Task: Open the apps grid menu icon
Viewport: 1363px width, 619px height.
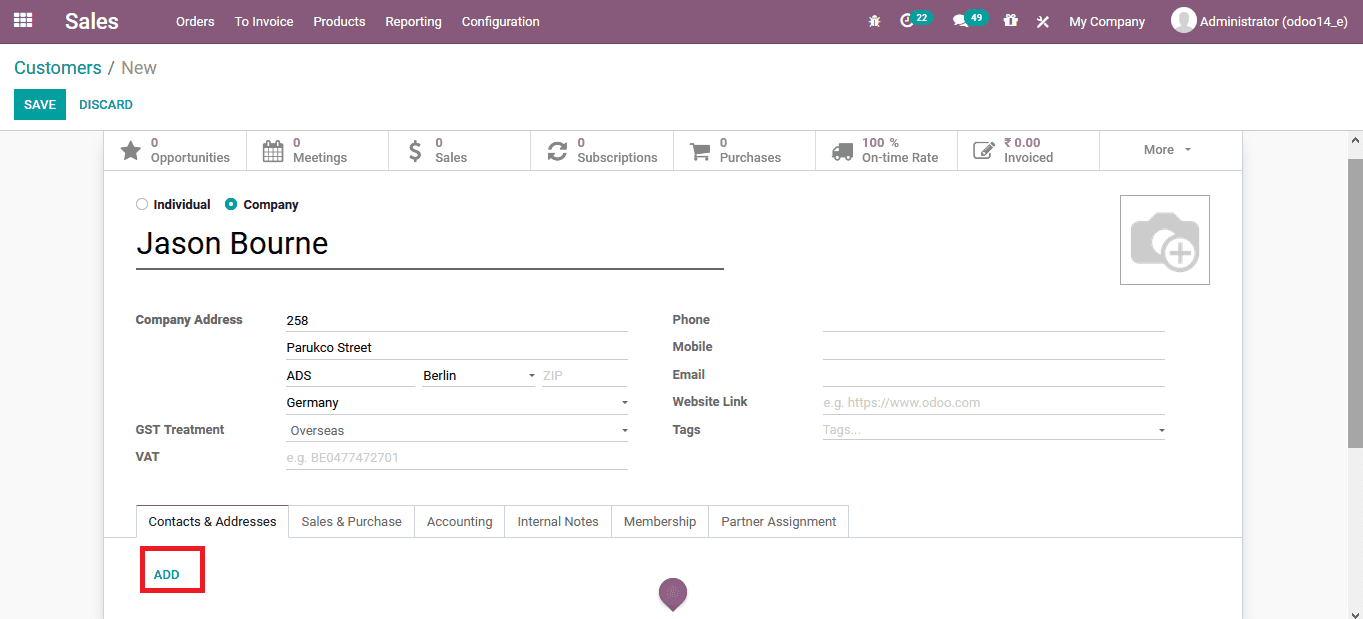Action: point(23,20)
